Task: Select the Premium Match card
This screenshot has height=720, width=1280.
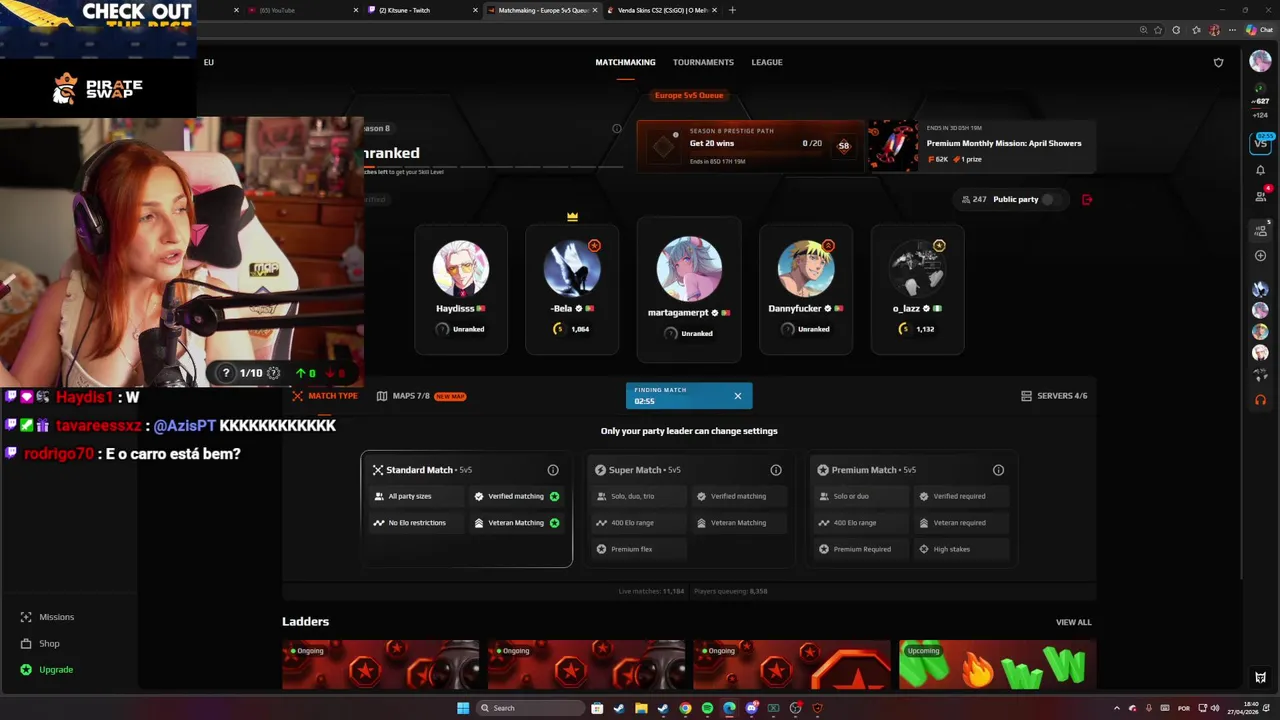Action: coord(912,509)
